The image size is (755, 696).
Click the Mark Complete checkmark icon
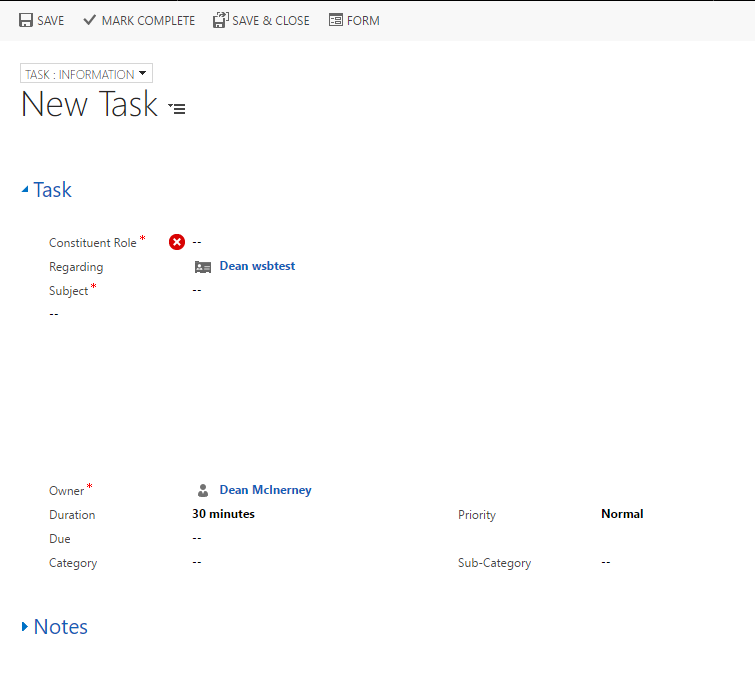(90, 20)
